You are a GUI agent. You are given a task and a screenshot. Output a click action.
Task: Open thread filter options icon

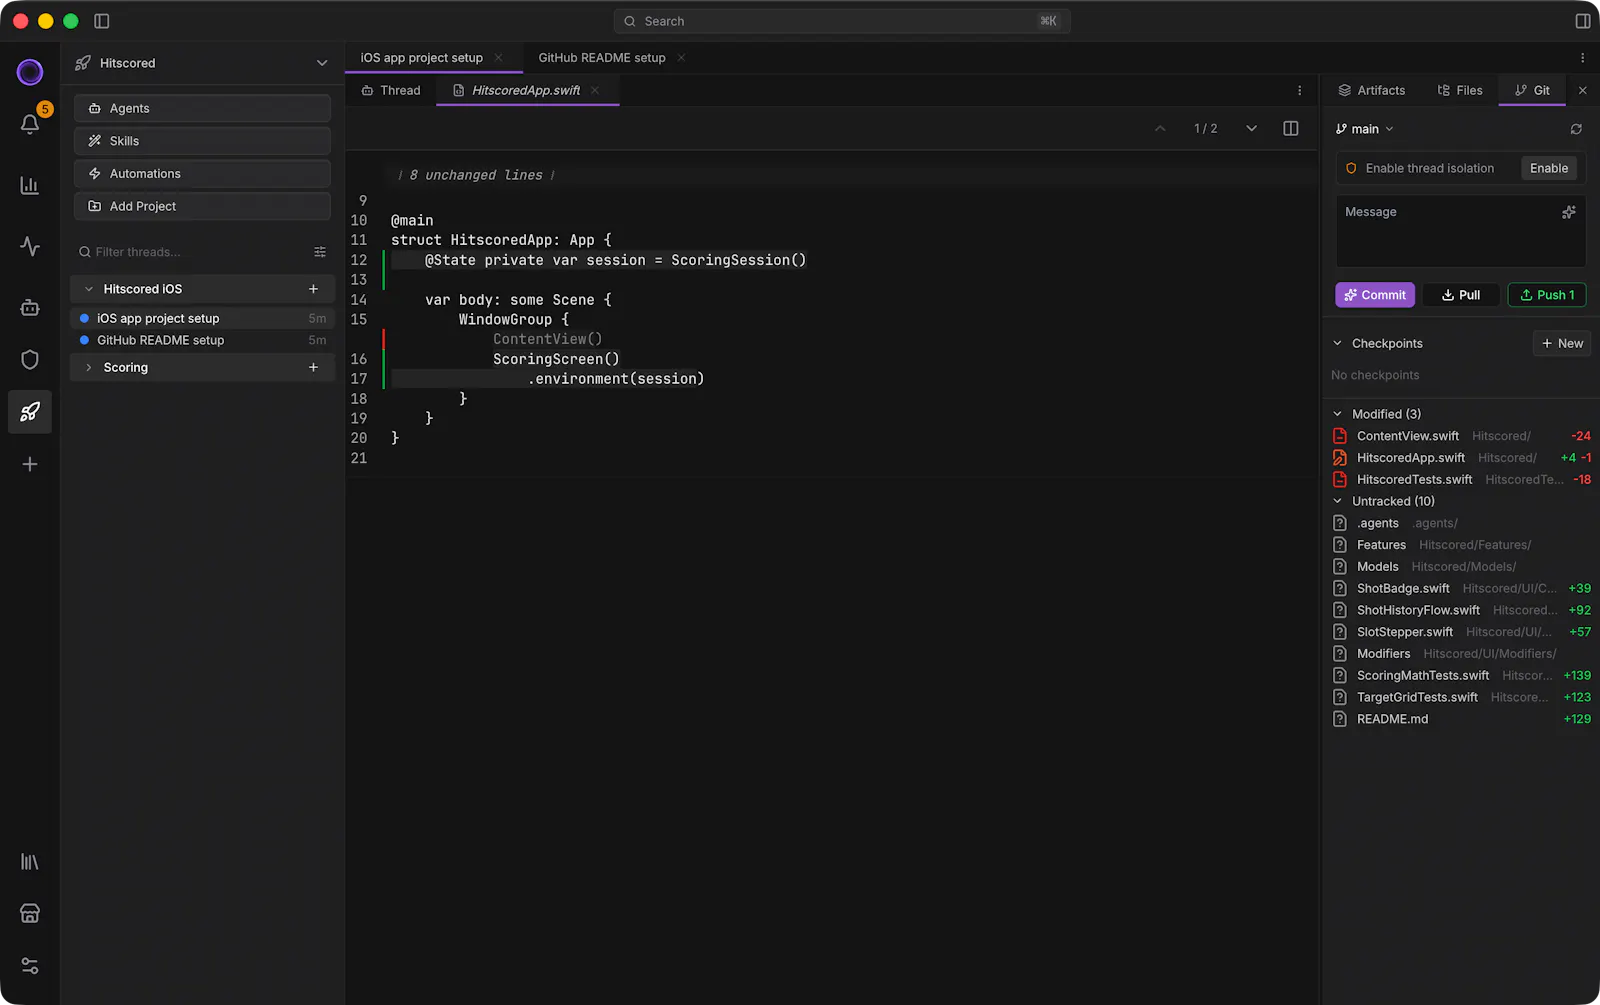(x=320, y=252)
